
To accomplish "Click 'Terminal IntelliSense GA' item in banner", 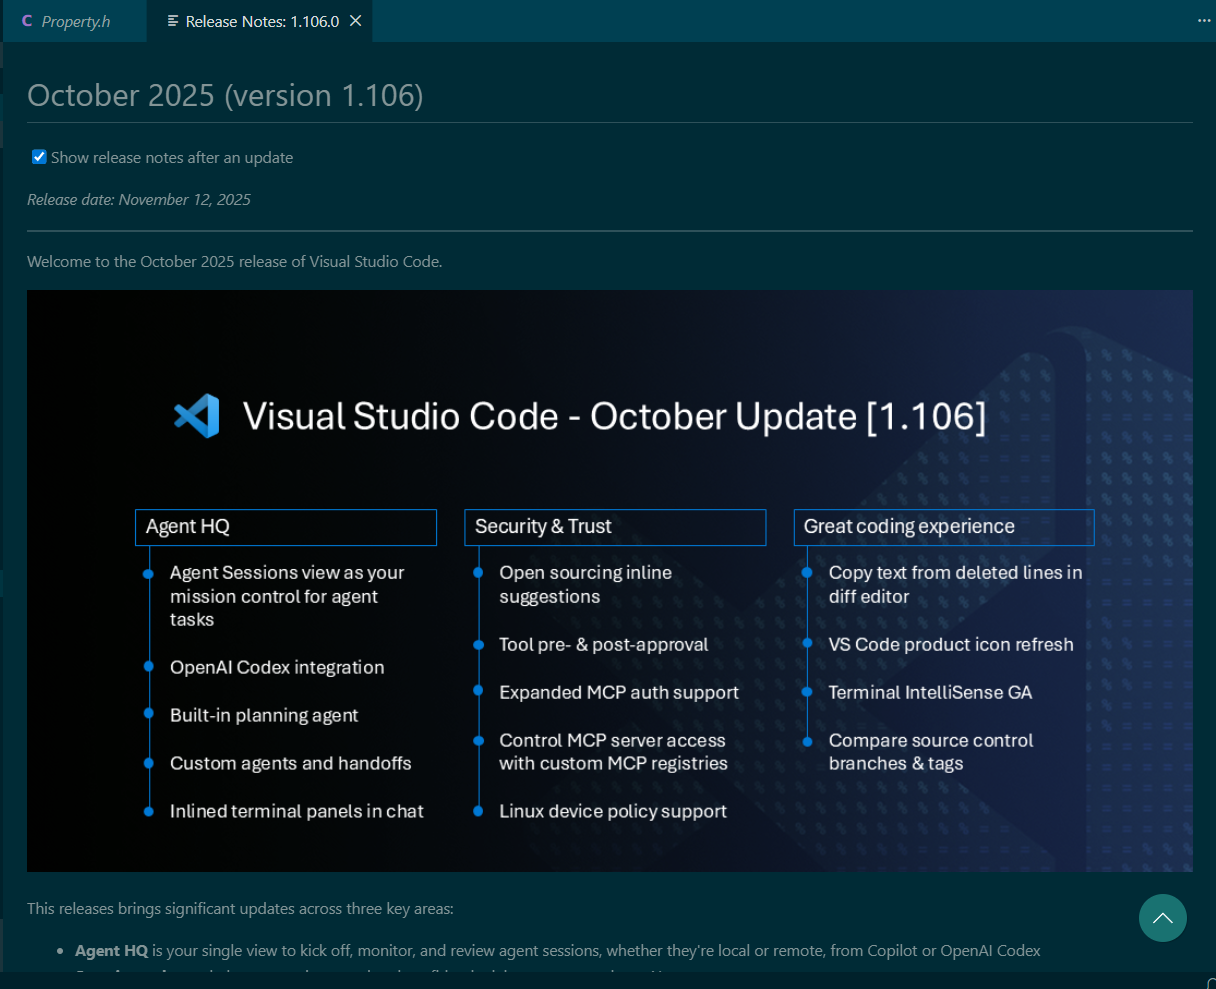I will 930,693.
